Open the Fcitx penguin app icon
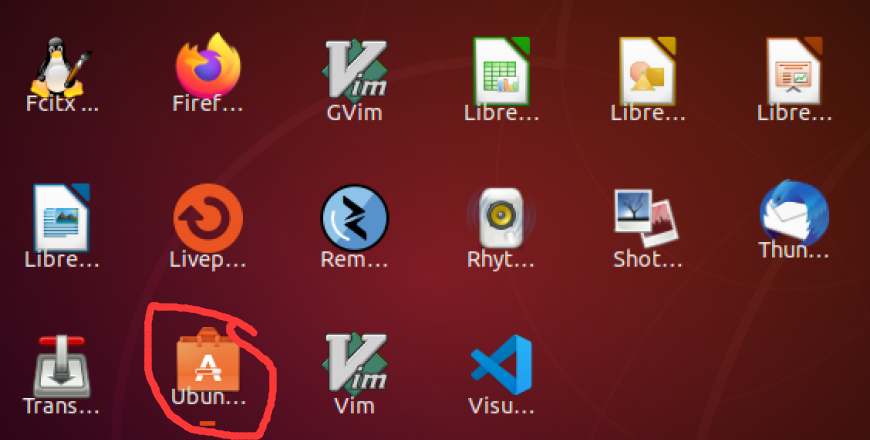This screenshot has width=870, height=440. pos(60,67)
